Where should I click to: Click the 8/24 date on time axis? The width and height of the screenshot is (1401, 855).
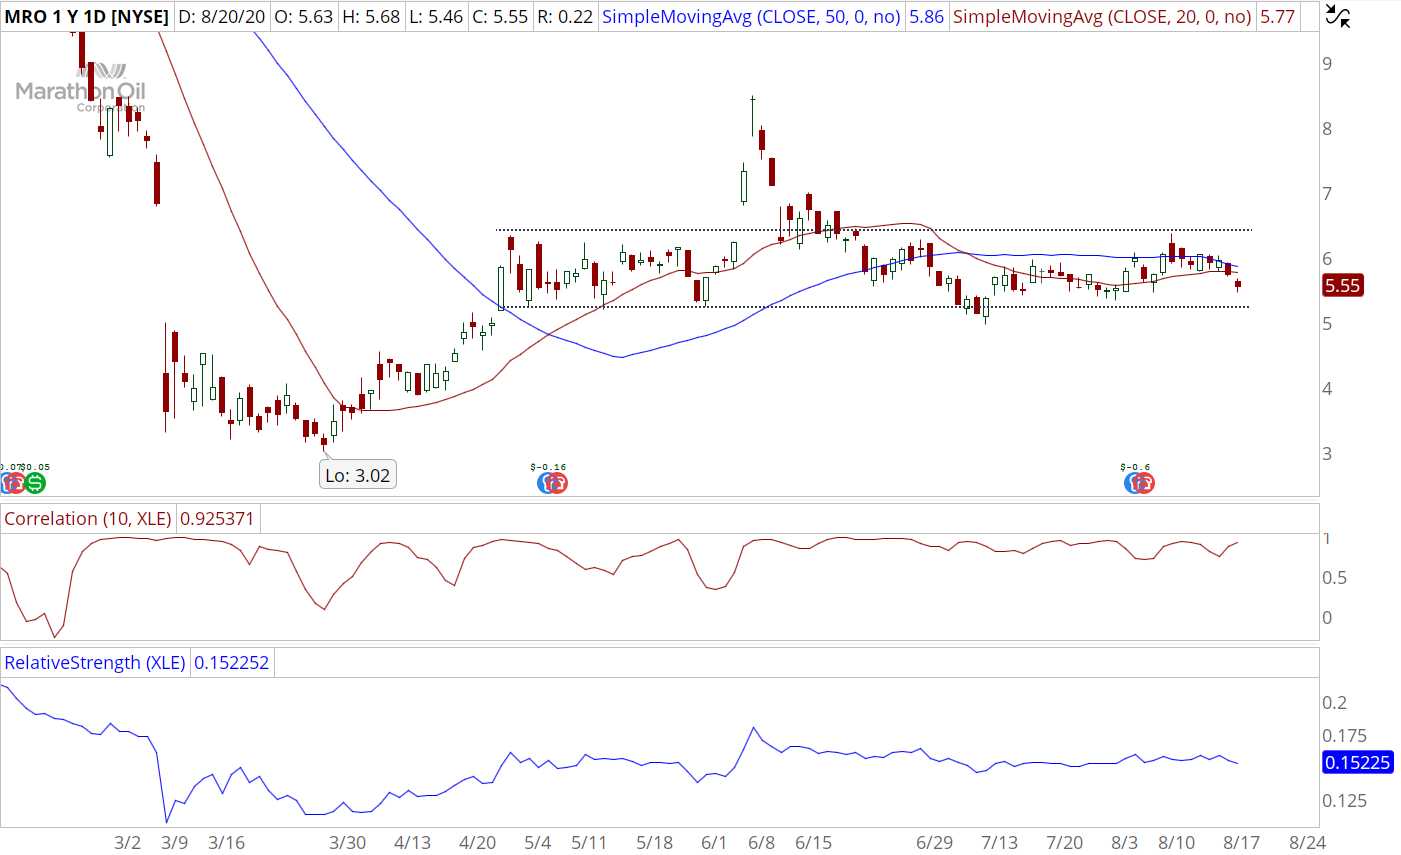pyautogui.click(x=1307, y=842)
